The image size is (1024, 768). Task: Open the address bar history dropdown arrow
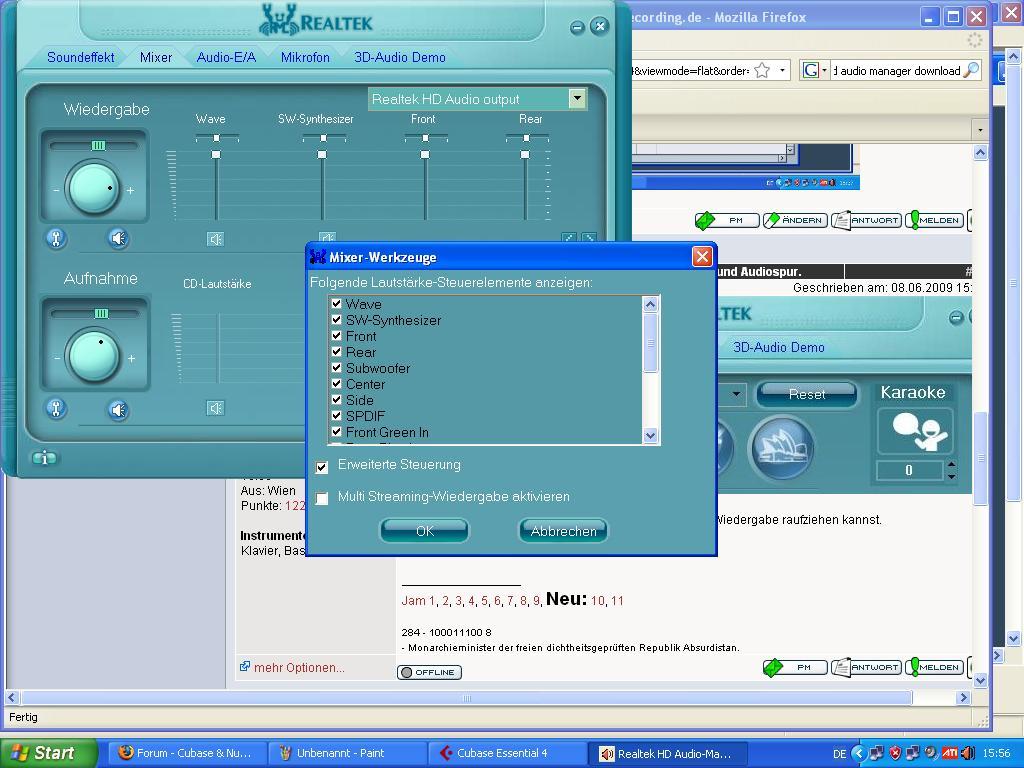[782, 70]
